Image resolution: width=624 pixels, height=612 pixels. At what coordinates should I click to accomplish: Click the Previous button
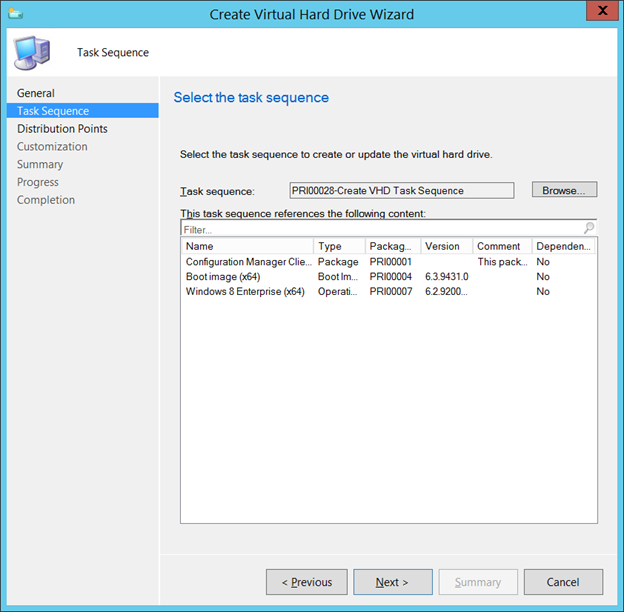coord(306,582)
